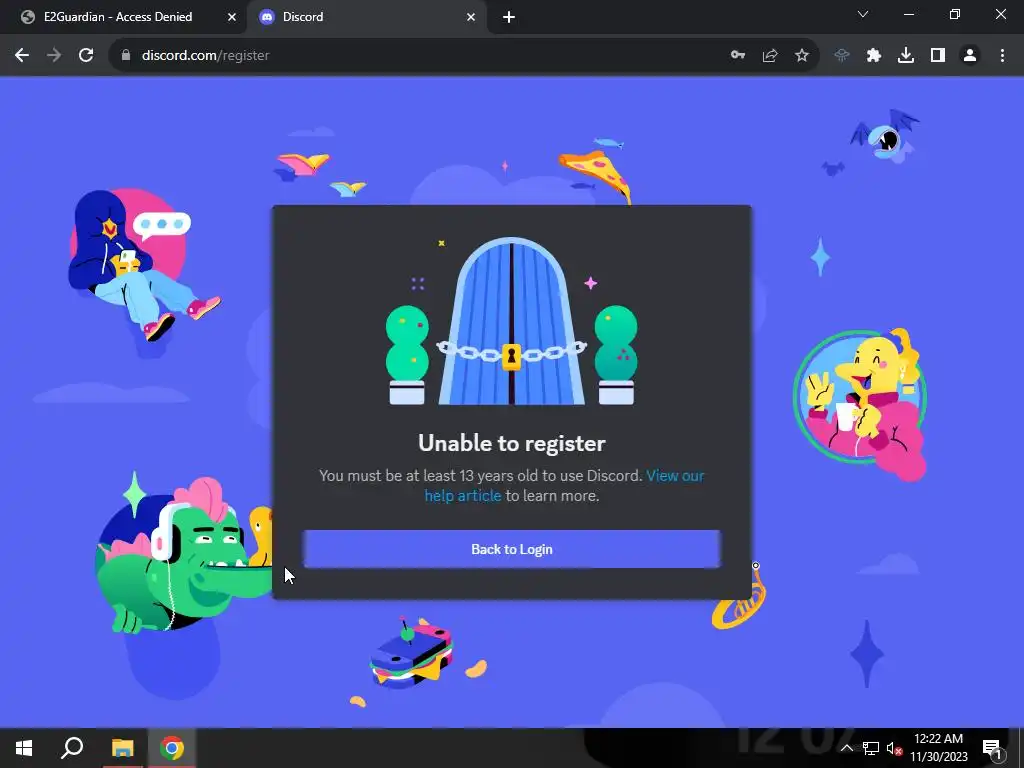Restore down the Chrome window
1024x768 pixels.
955,14
